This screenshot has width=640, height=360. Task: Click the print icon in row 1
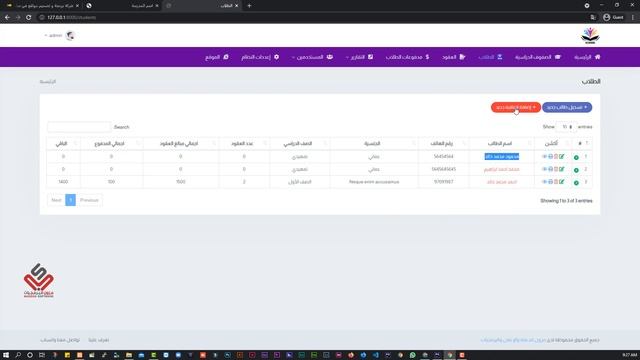point(550,157)
